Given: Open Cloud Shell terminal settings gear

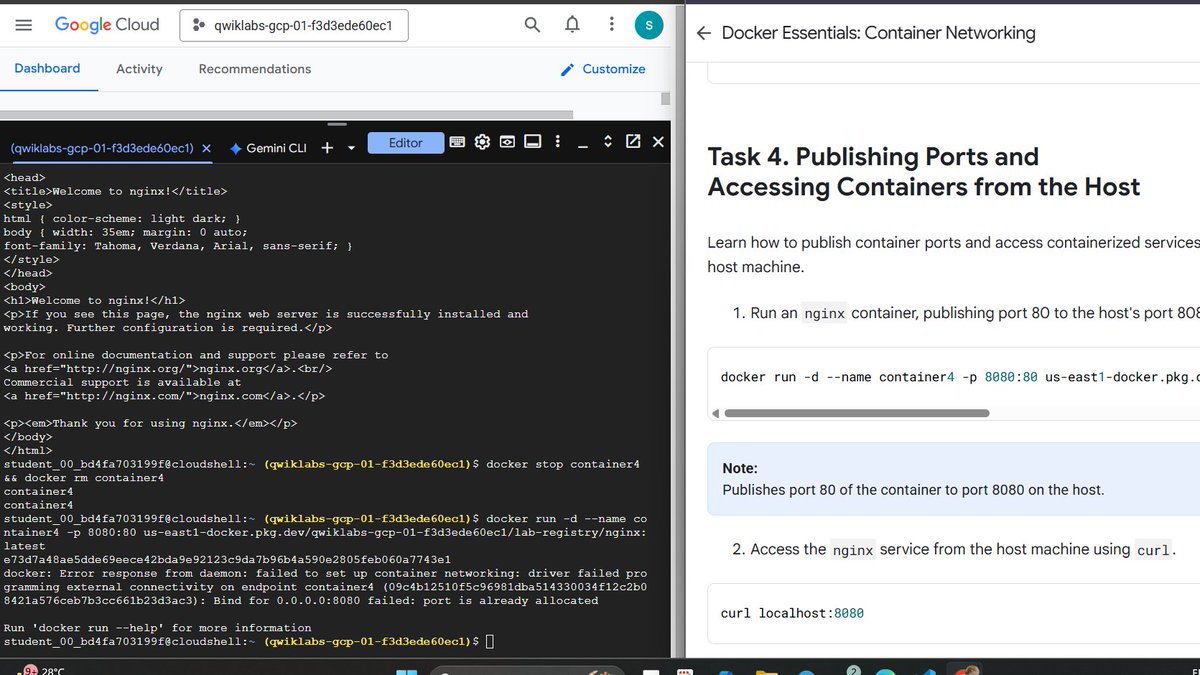Looking at the screenshot, I should tap(482, 142).
